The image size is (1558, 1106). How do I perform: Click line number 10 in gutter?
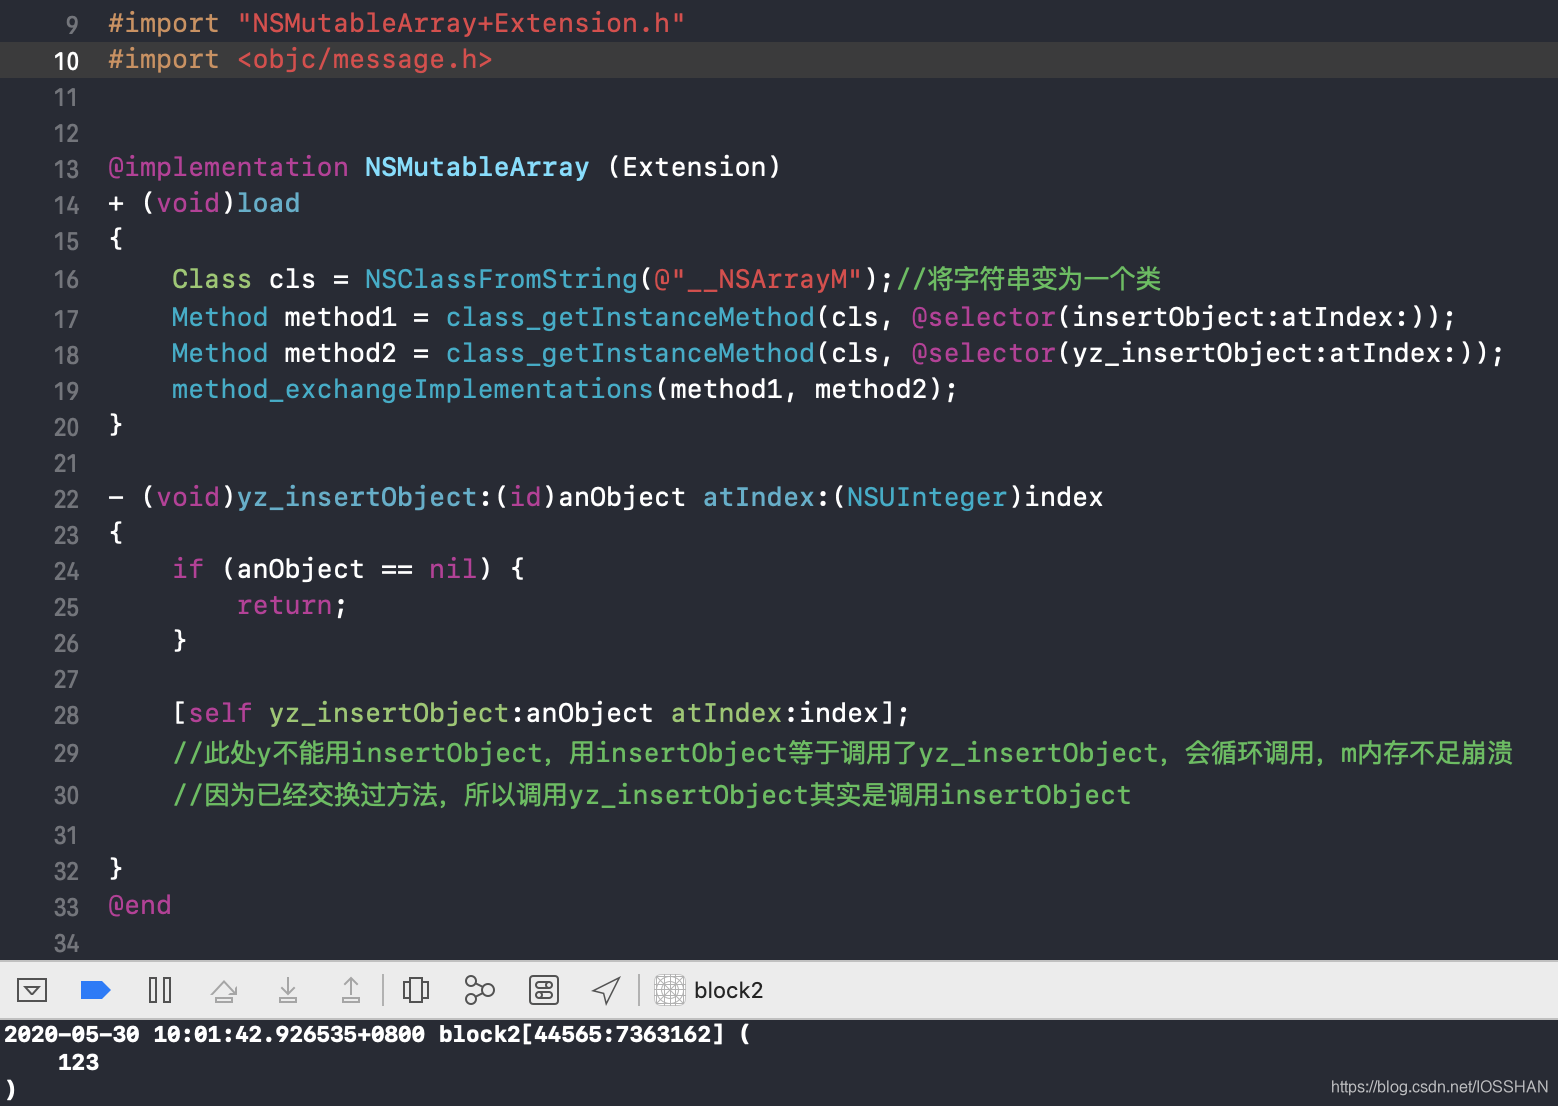[x=66, y=61]
